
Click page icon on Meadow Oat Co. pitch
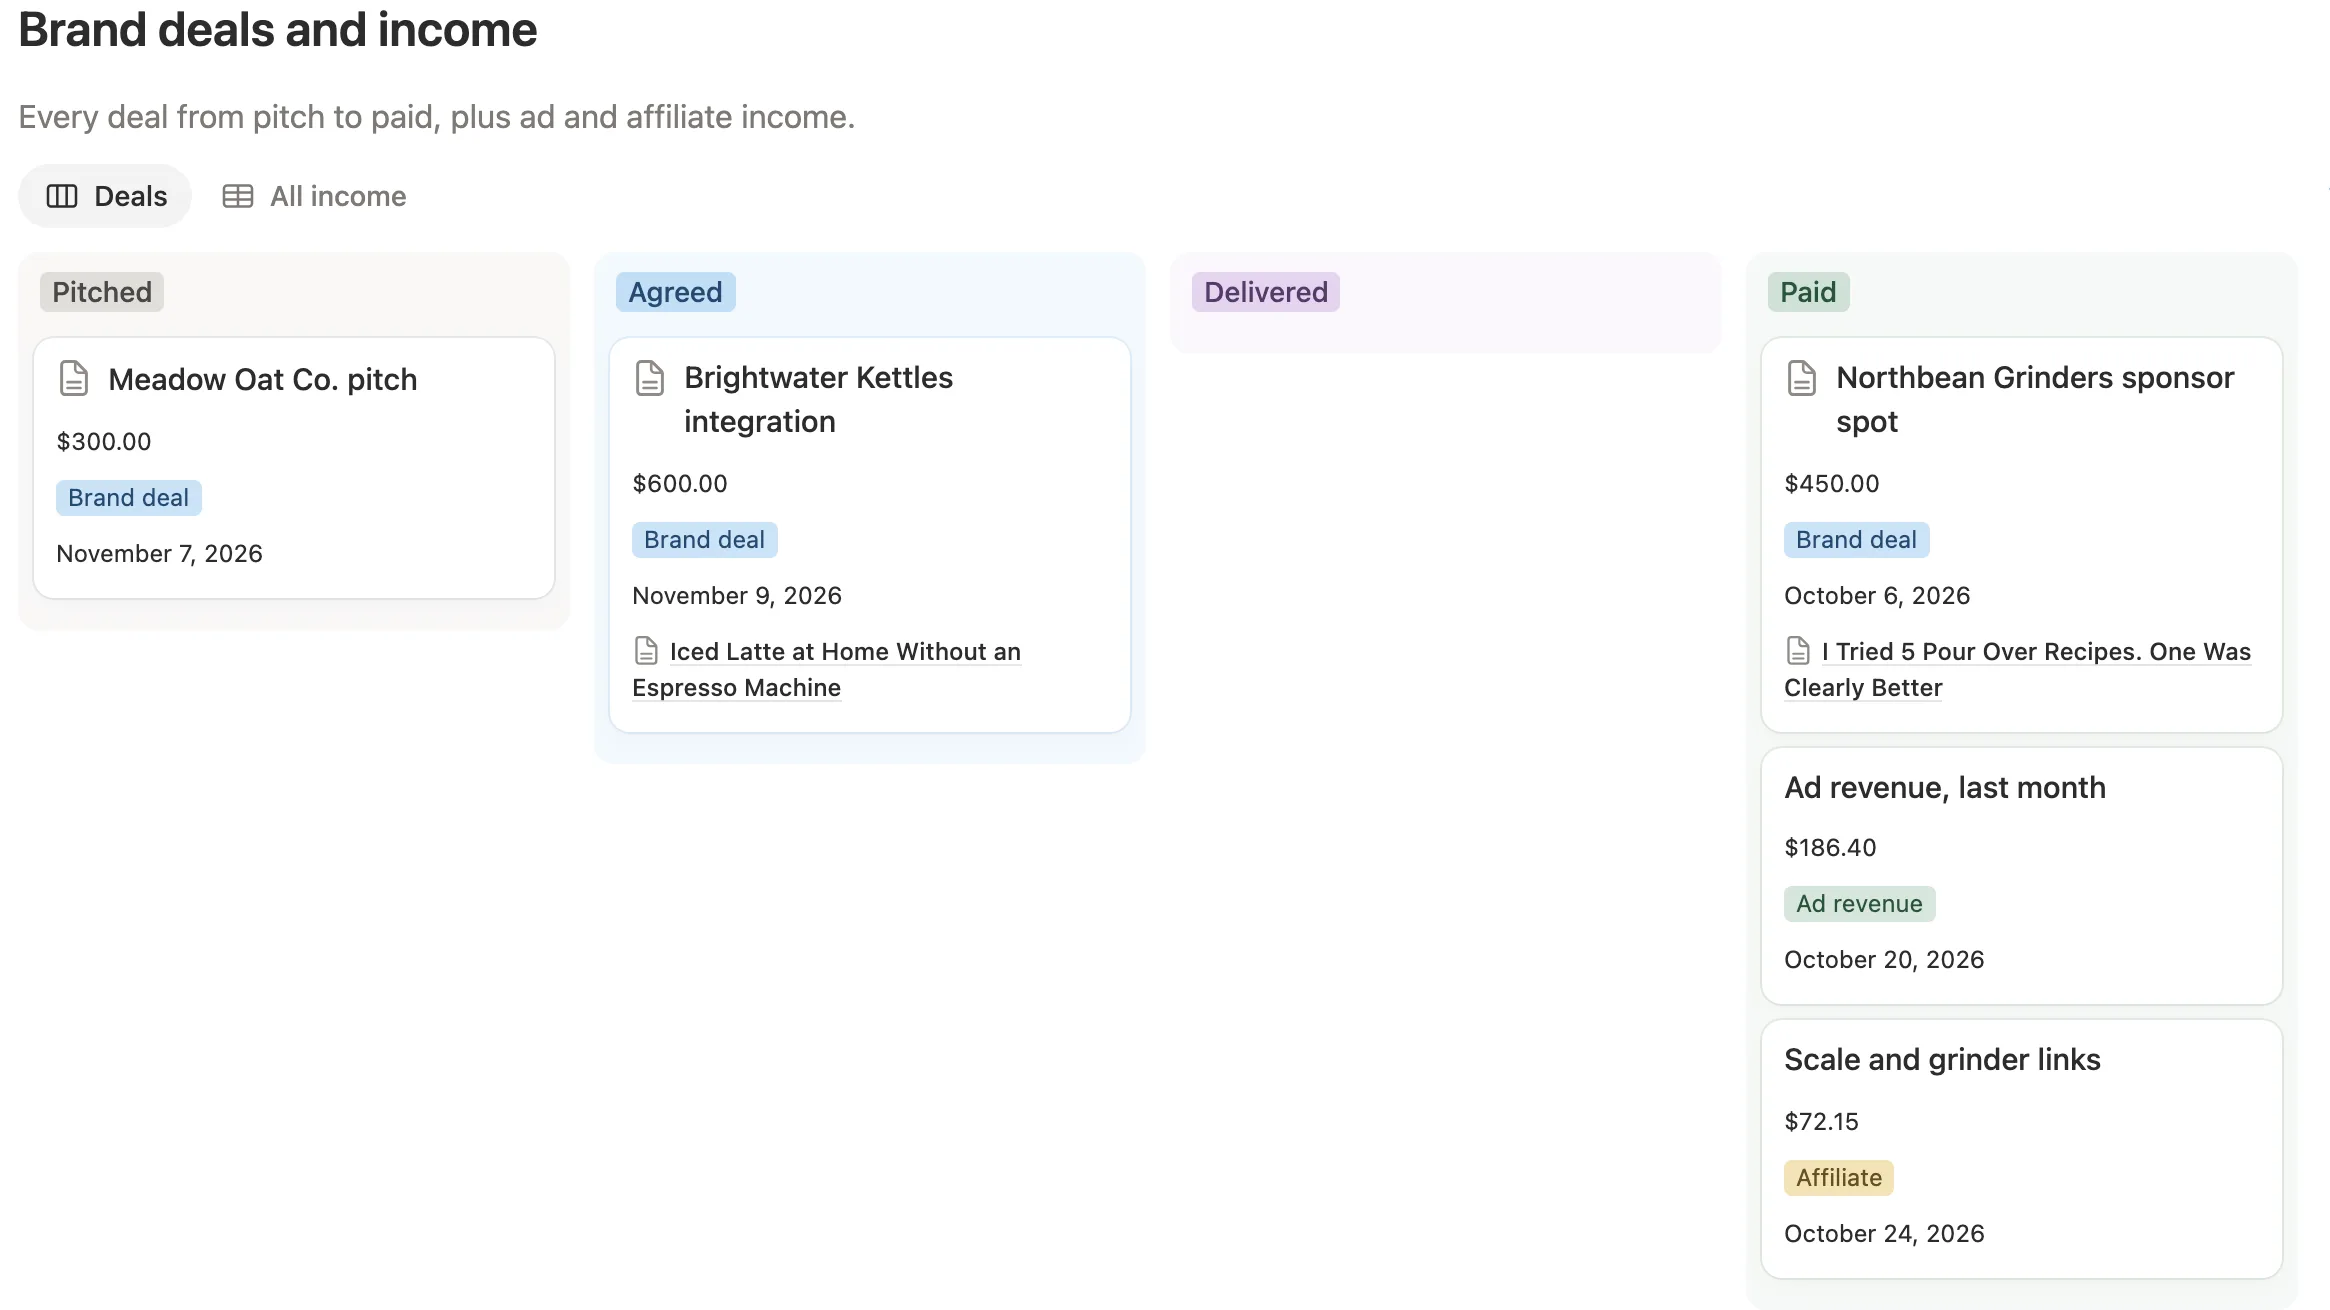point(74,379)
